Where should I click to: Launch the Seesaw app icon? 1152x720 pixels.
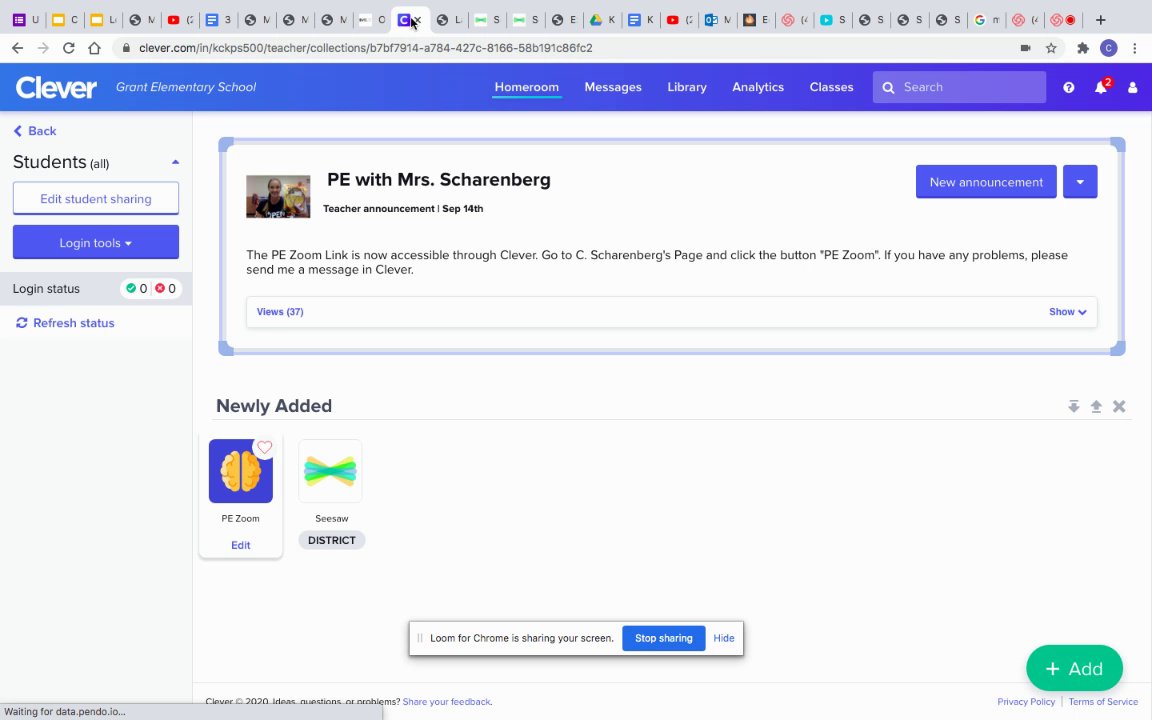[x=330, y=471]
